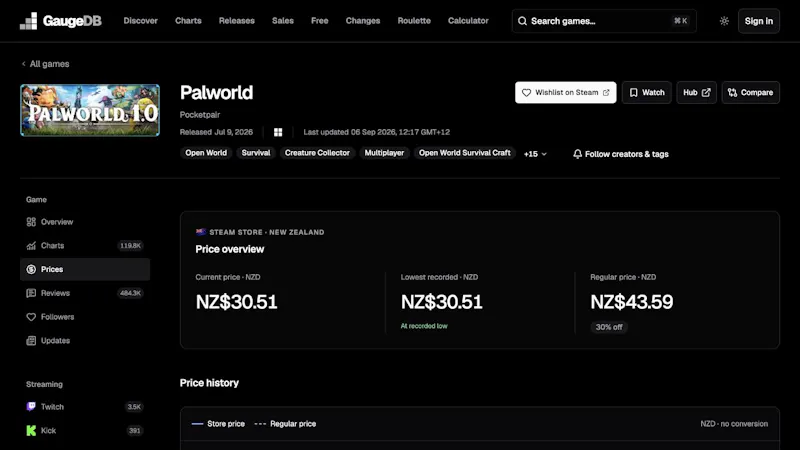The width and height of the screenshot is (800, 450).
Task: Open the Discover nav item
Action: 140,21
